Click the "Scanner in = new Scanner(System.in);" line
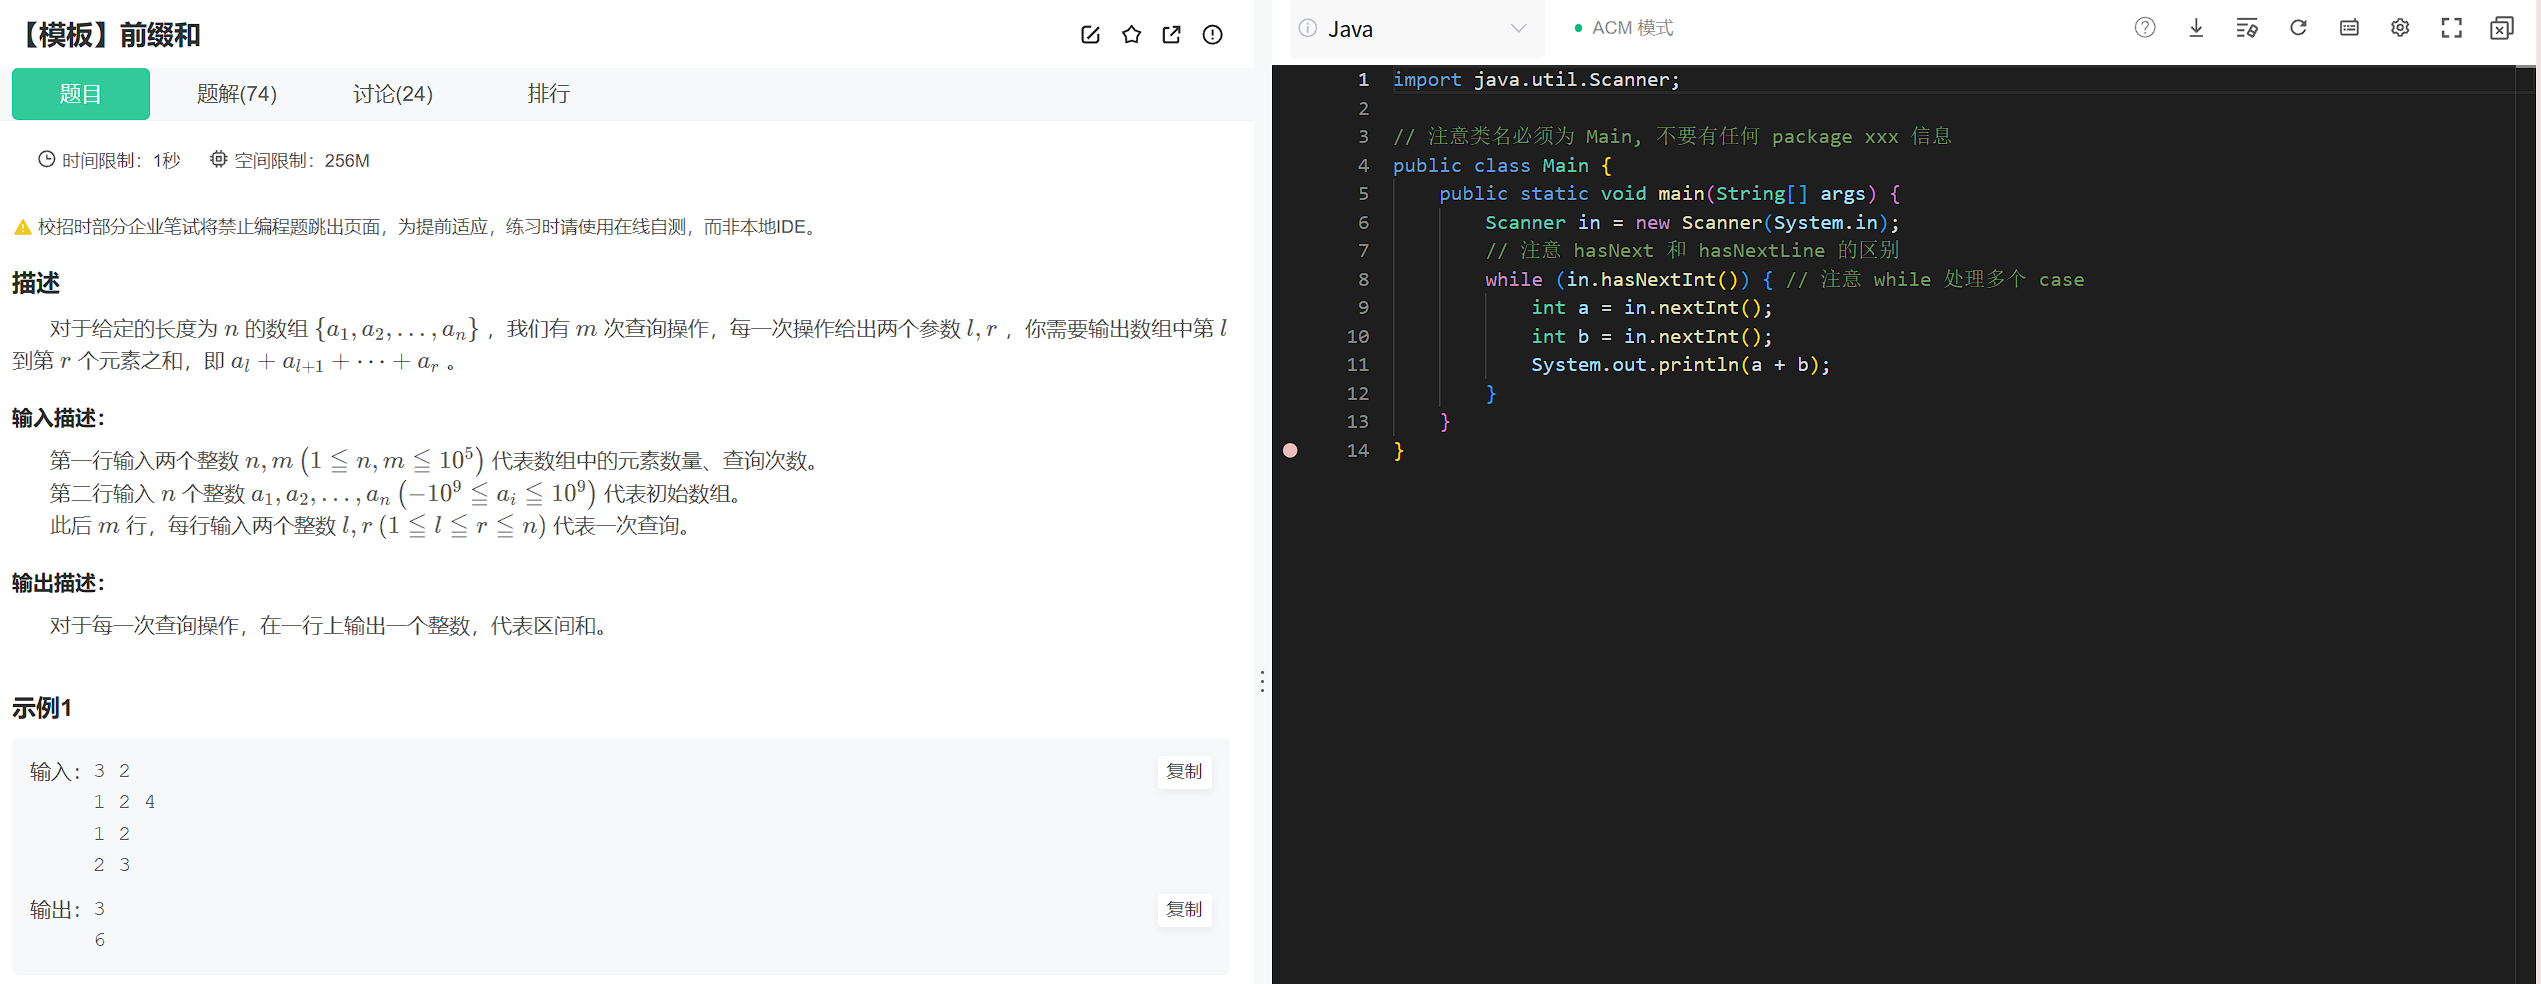 (1691, 223)
